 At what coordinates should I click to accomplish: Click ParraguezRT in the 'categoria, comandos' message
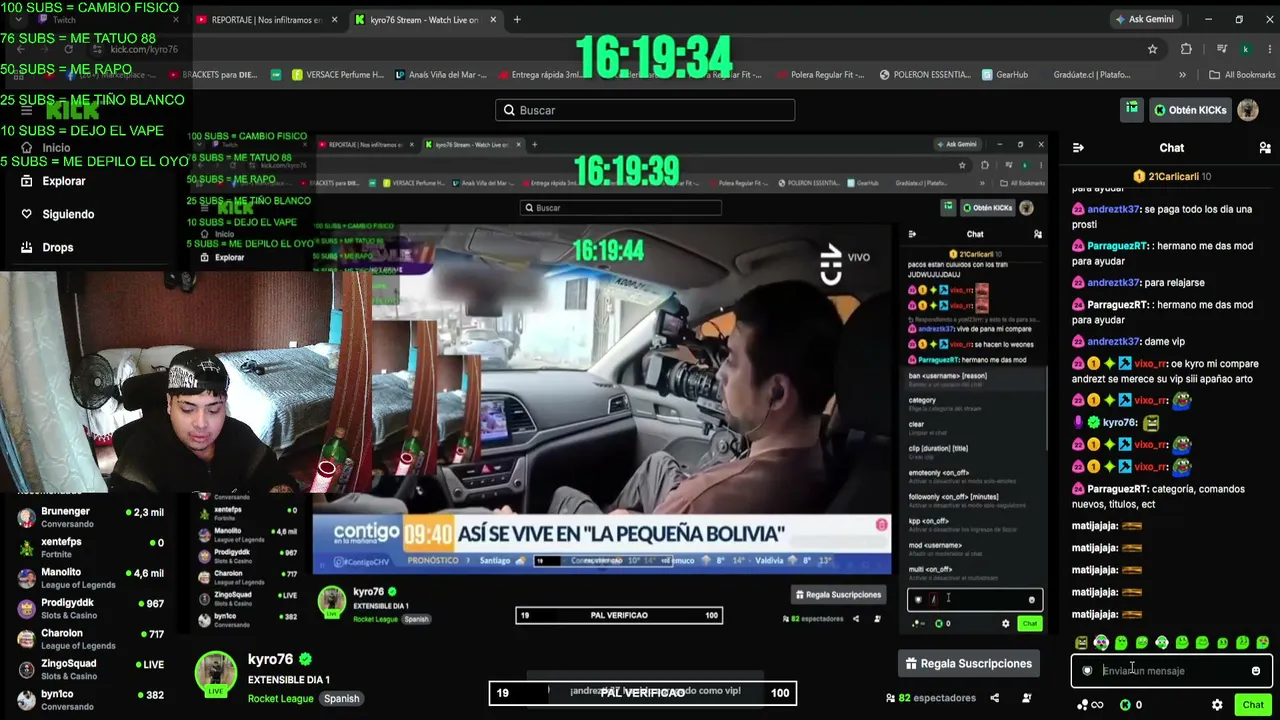(x=1117, y=489)
